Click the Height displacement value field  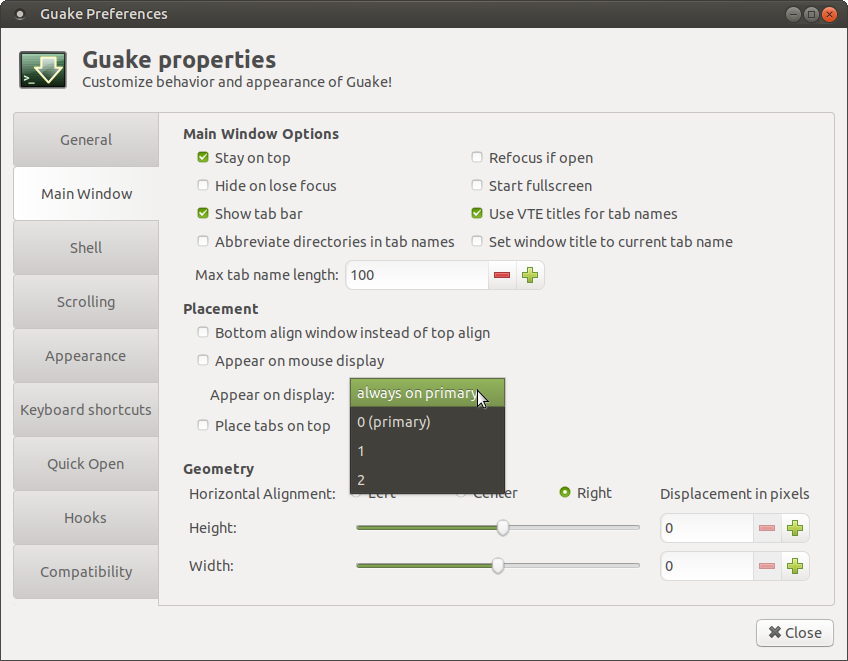tap(707, 528)
